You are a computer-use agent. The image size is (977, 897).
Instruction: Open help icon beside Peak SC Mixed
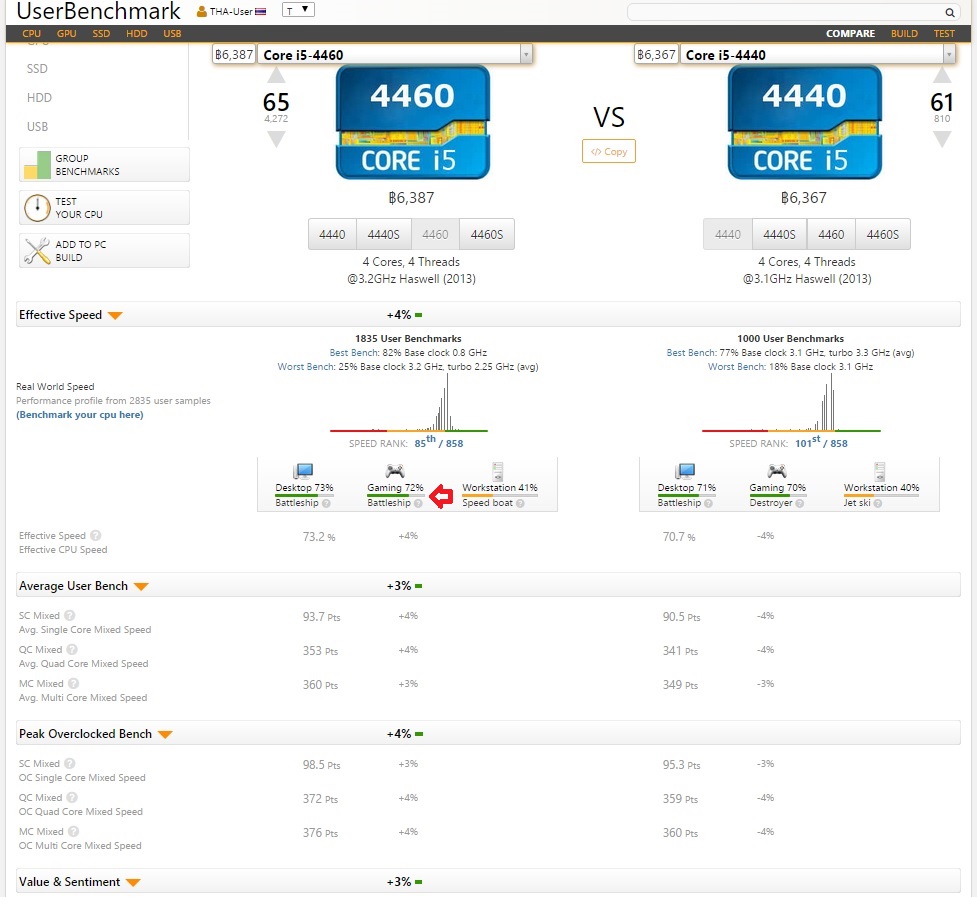pyautogui.click(x=69, y=763)
